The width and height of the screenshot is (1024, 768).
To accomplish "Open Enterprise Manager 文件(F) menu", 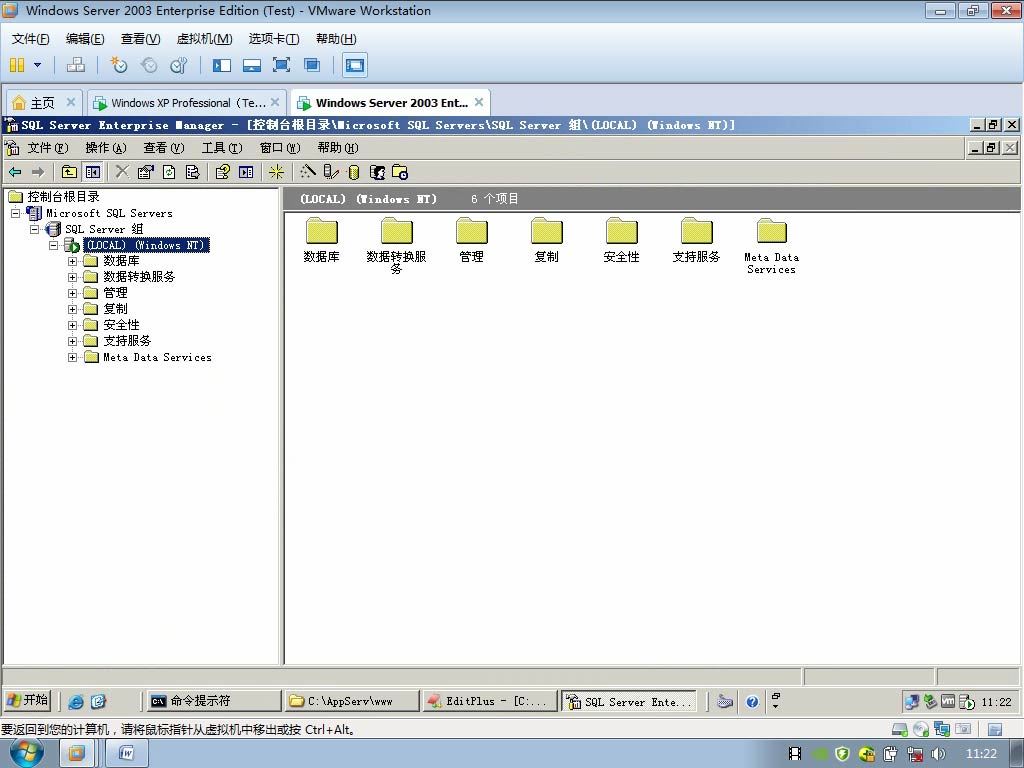I will coord(47,148).
